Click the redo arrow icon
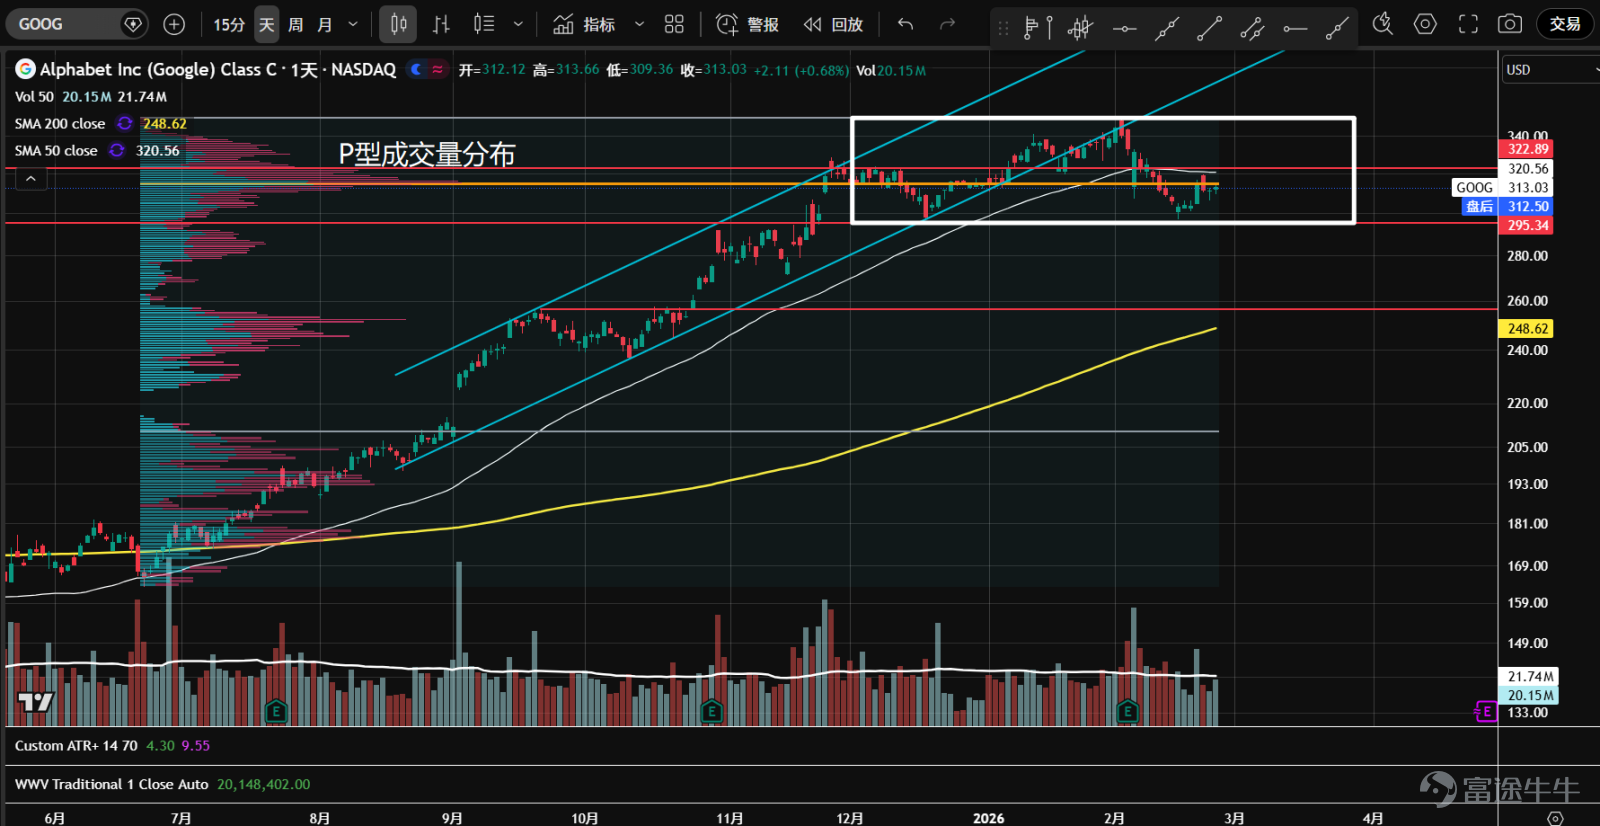 point(947,24)
